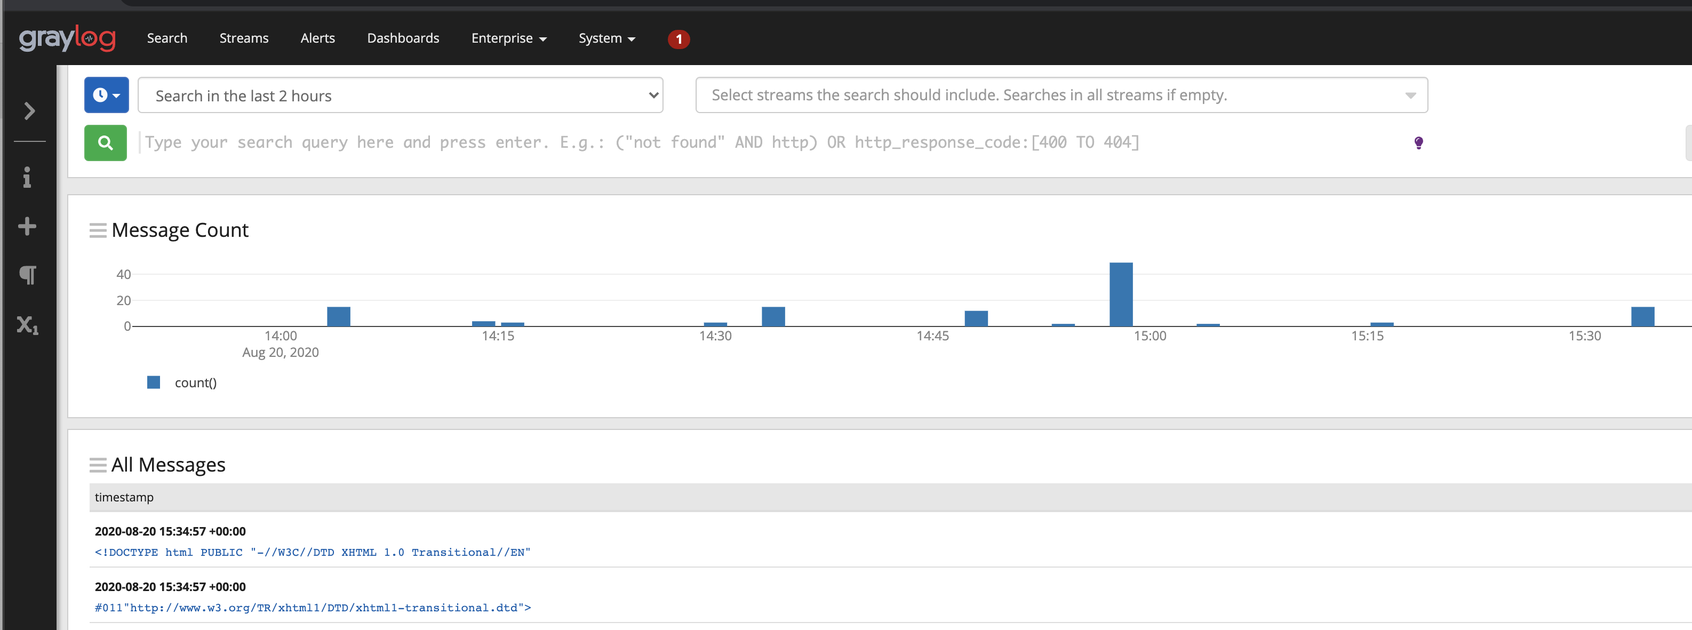Run search with green magnifier button

105,143
